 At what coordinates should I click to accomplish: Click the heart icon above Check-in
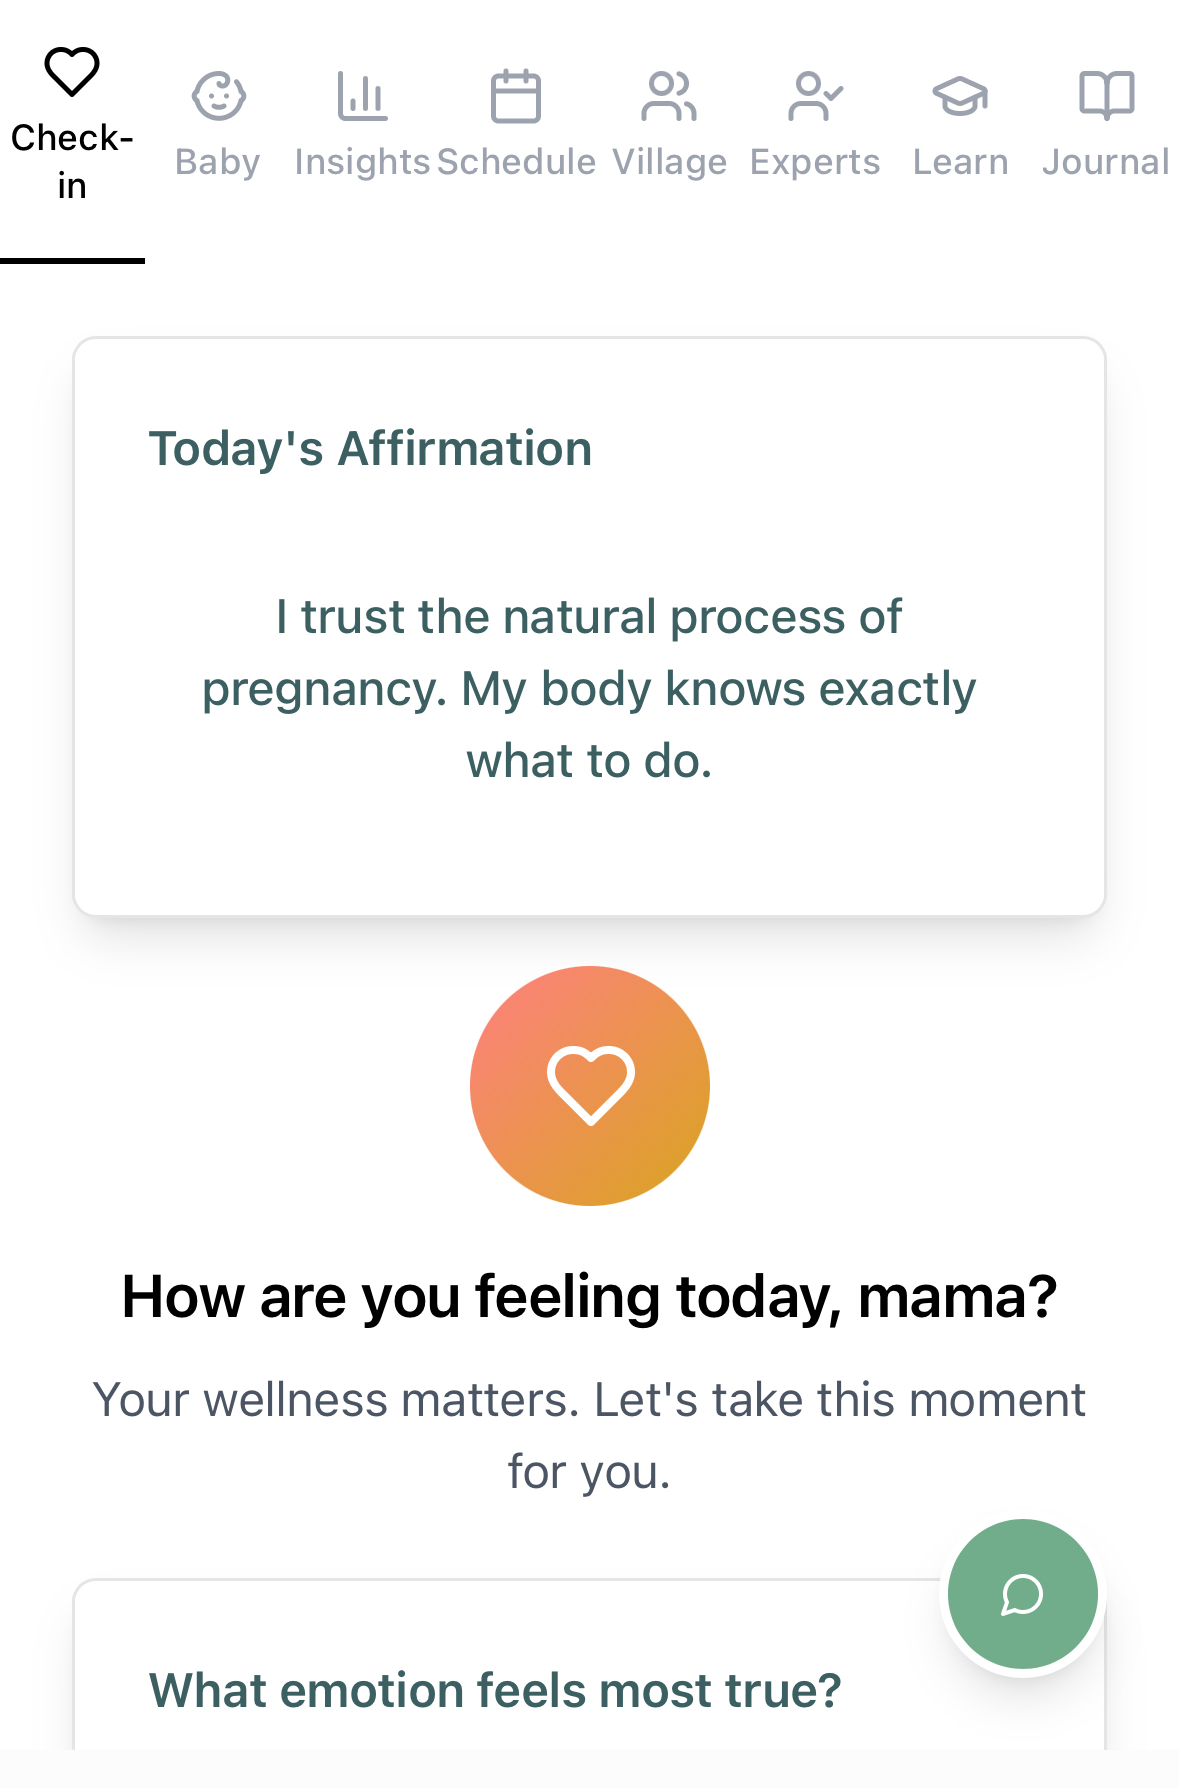pyautogui.click(x=72, y=72)
